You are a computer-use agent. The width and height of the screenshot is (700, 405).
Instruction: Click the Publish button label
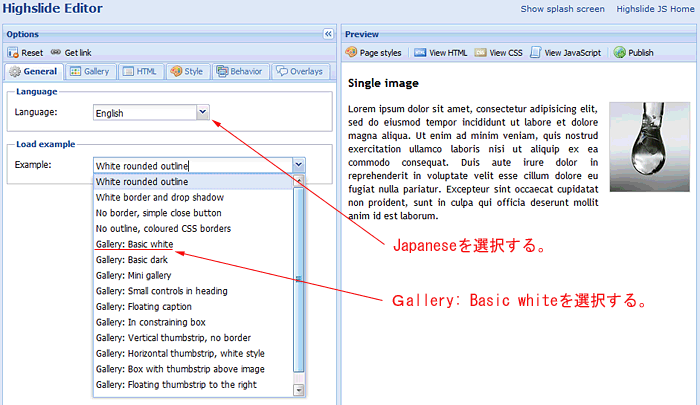point(641,53)
